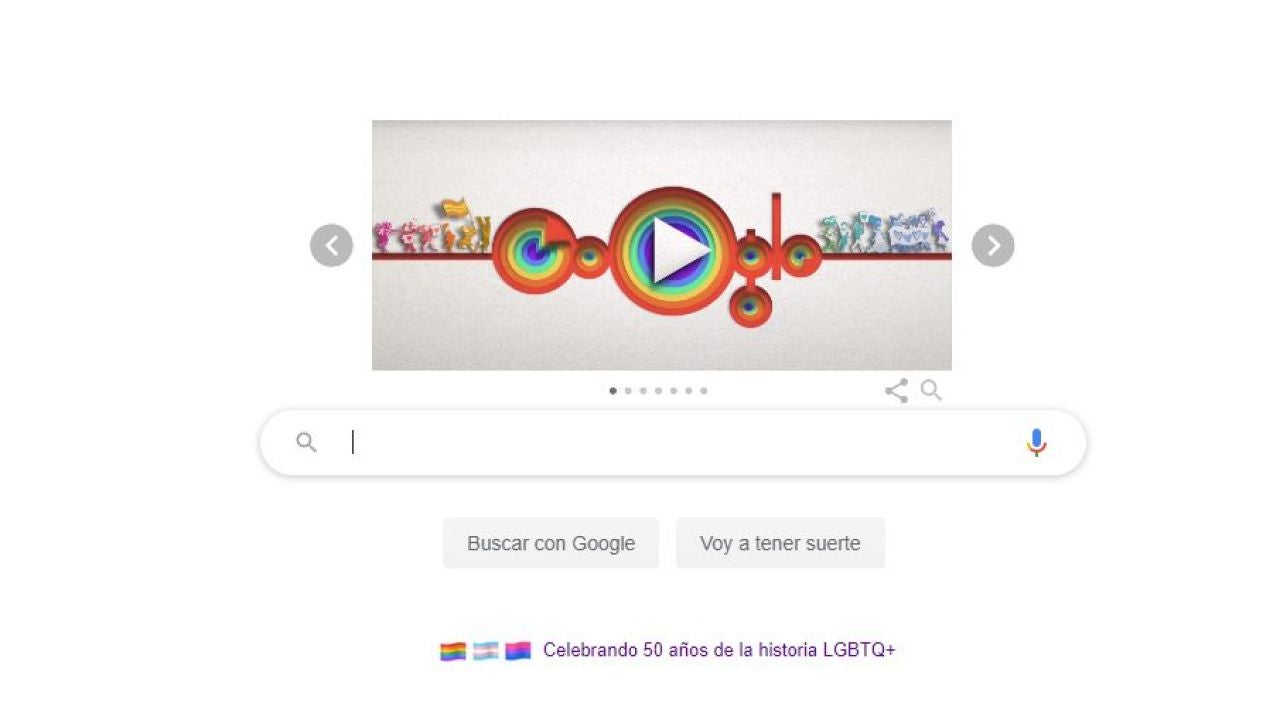This screenshot has width=1280, height=720.
Task: Click the Voy a tener suerte button
Action: pyautogui.click(x=780, y=543)
